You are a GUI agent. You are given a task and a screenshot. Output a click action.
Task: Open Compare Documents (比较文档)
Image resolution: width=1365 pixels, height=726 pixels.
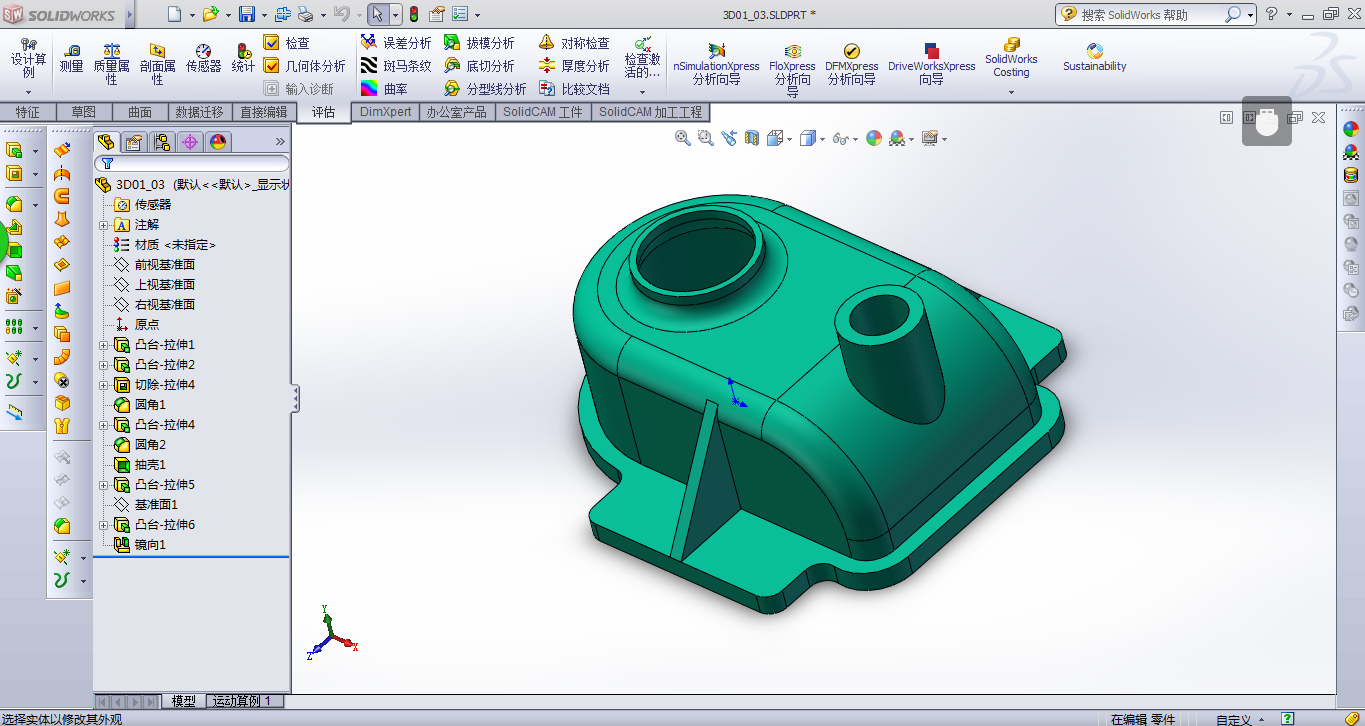click(574, 89)
